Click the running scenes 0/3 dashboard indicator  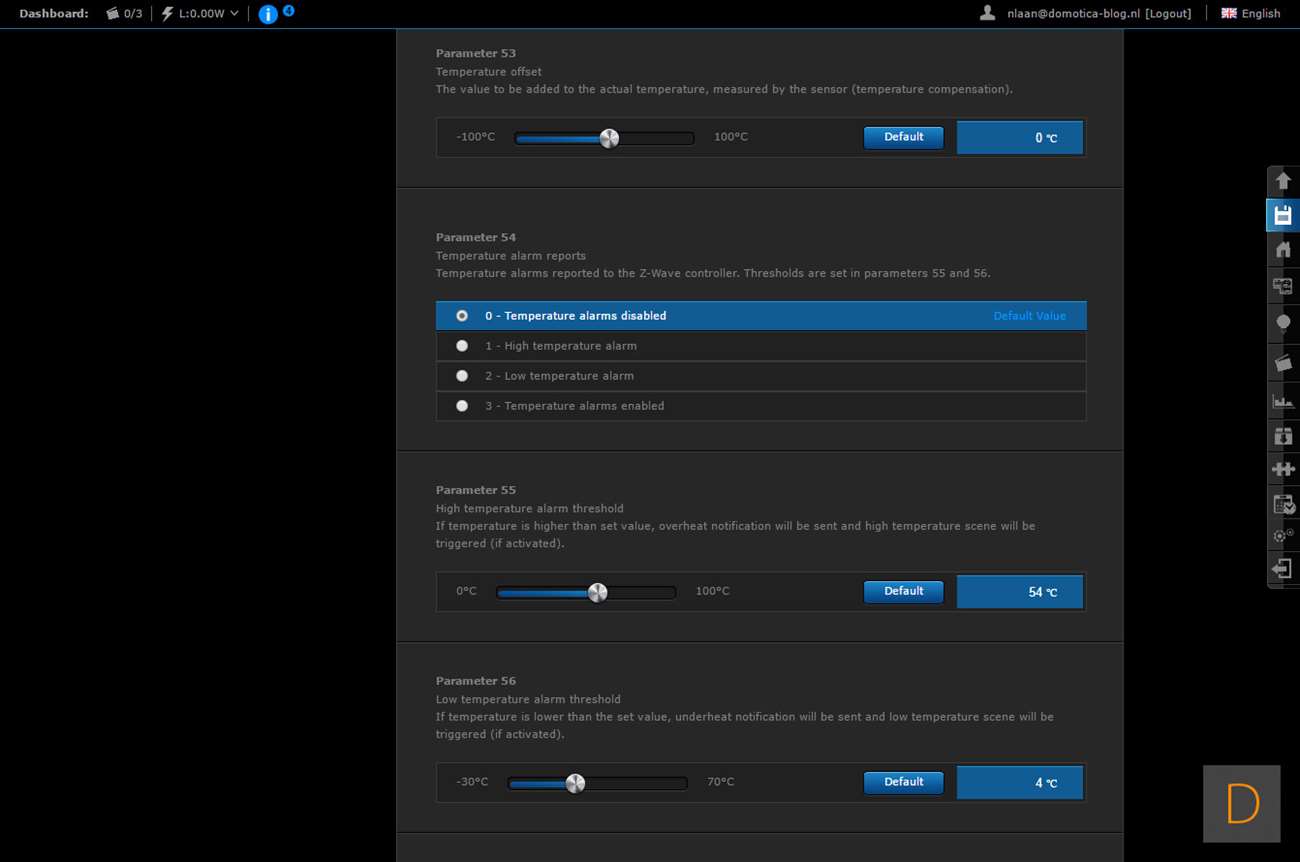click(124, 14)
